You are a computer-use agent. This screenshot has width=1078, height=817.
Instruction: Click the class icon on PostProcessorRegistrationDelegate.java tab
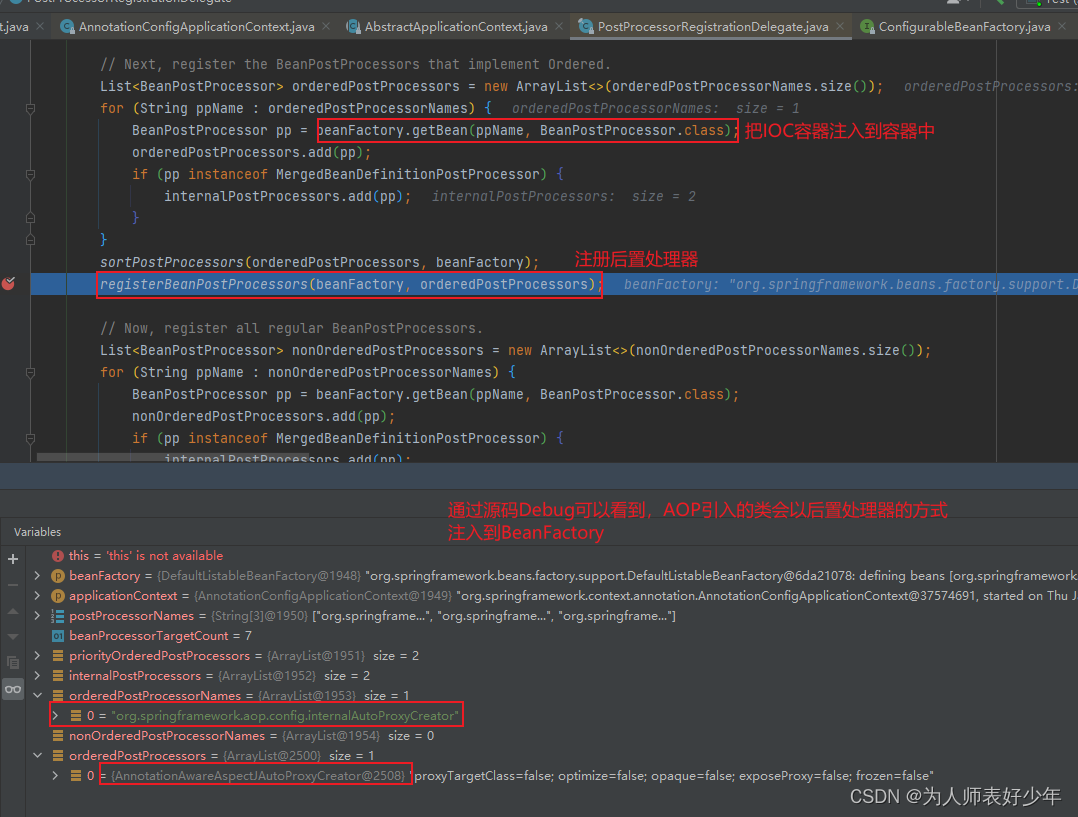point(586,27)
